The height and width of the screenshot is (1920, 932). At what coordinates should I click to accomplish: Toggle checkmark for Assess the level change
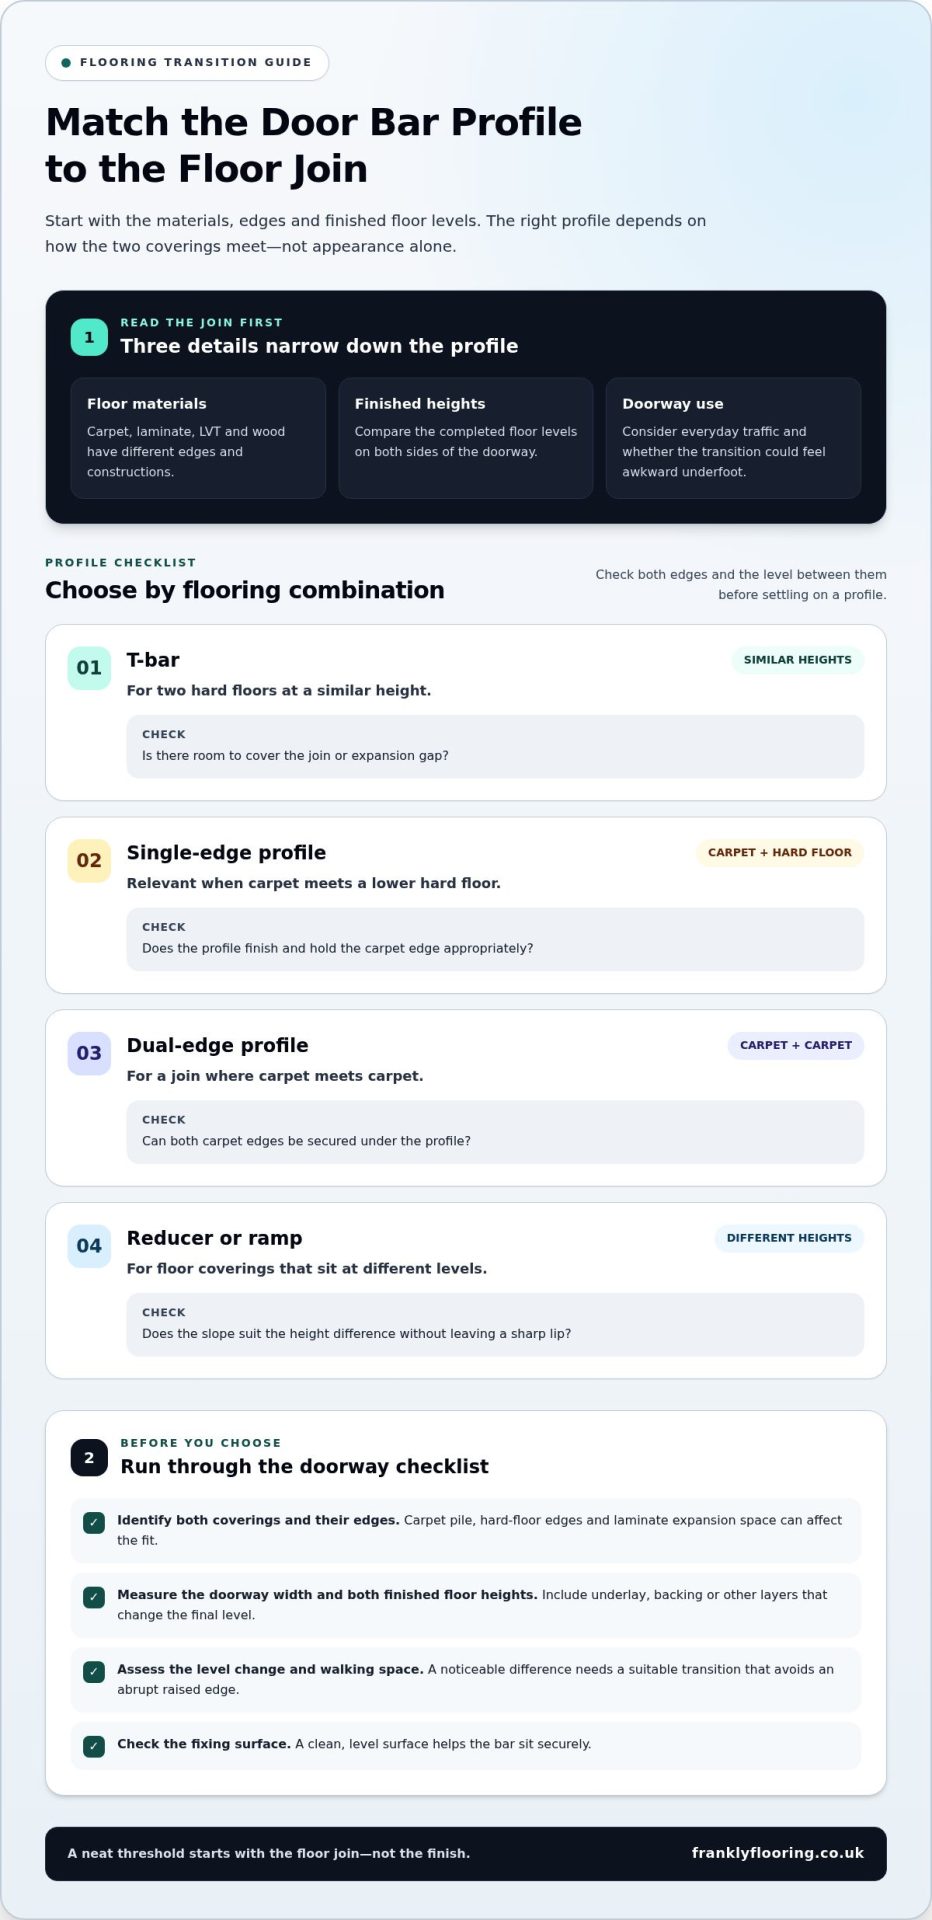(94, 1671)
